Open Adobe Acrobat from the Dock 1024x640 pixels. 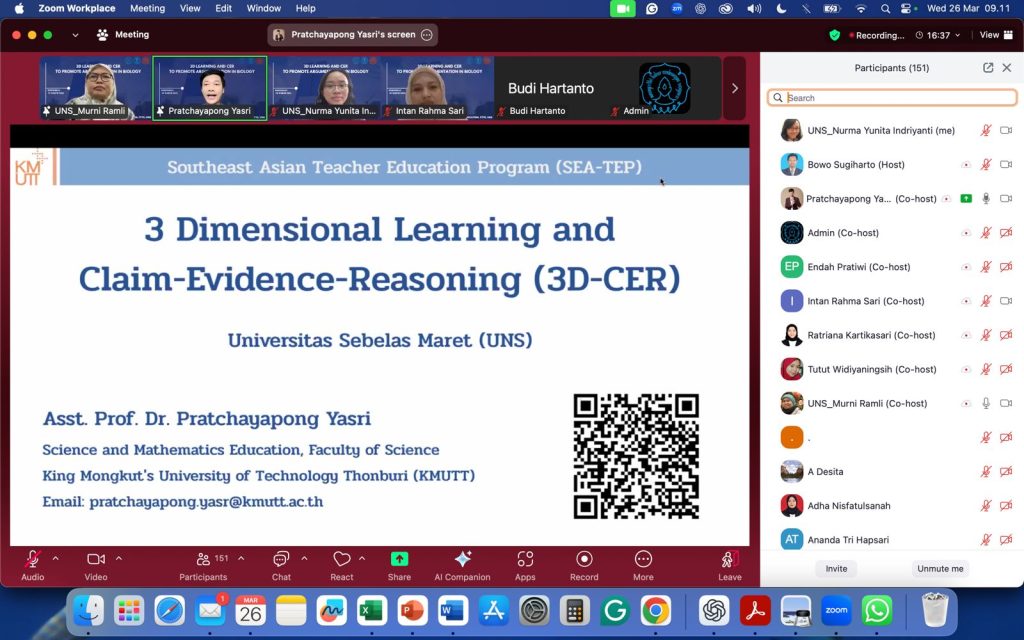pos(756,611)
